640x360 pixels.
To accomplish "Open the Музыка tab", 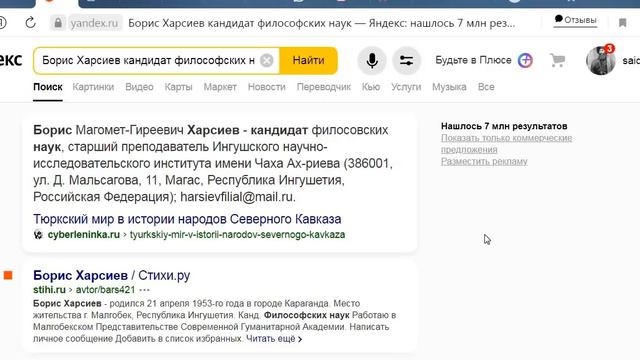I will coord(449,87).
